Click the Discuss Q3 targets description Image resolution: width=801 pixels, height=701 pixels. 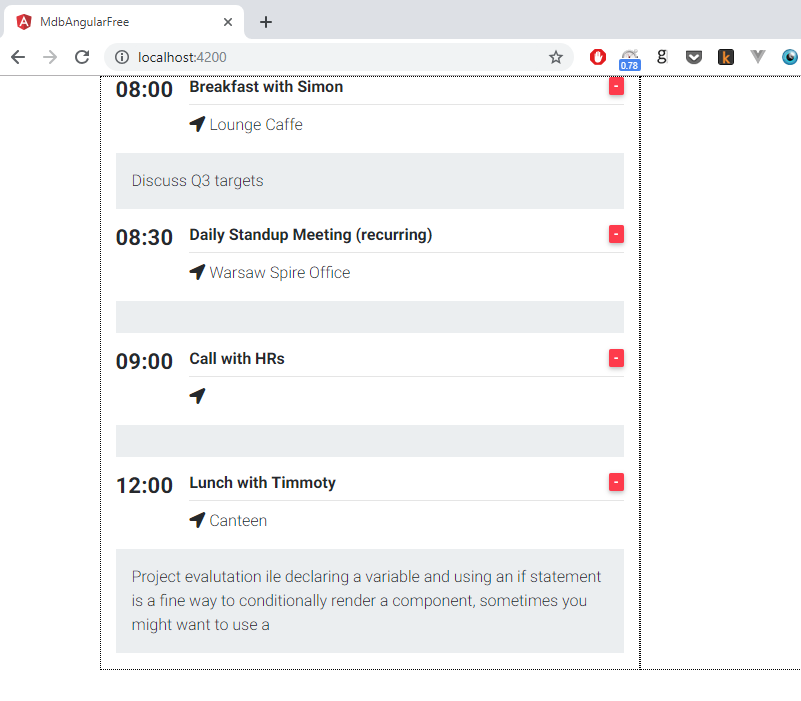[x=198, y=181]
